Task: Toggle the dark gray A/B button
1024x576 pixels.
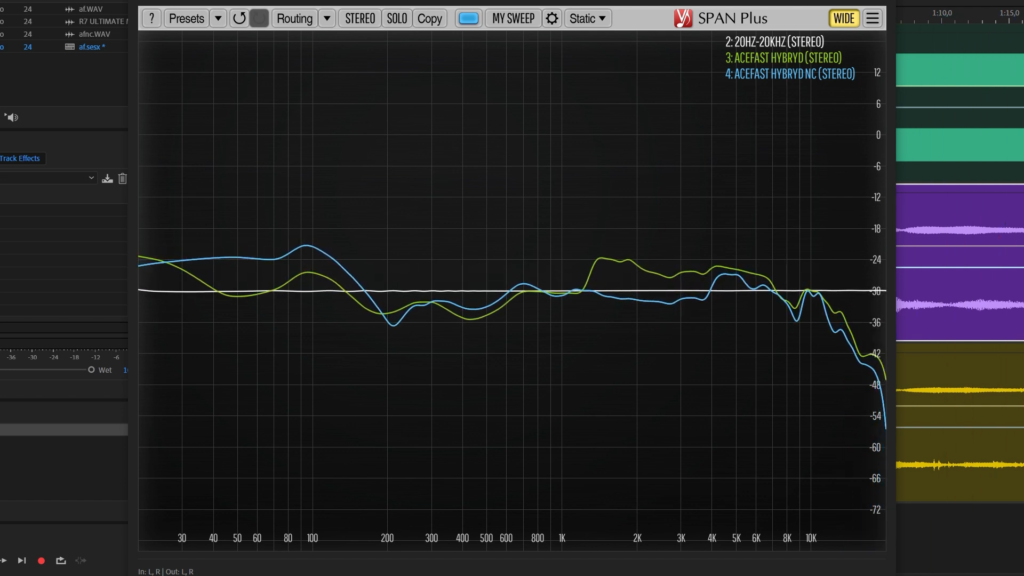Action: 259,18
